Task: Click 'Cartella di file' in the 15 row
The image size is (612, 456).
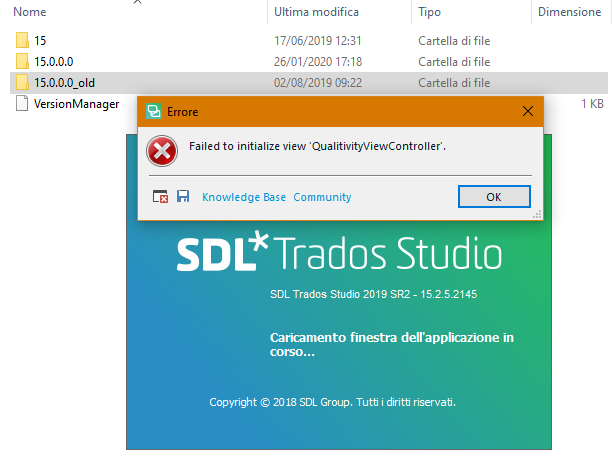Action: point(454,41)
